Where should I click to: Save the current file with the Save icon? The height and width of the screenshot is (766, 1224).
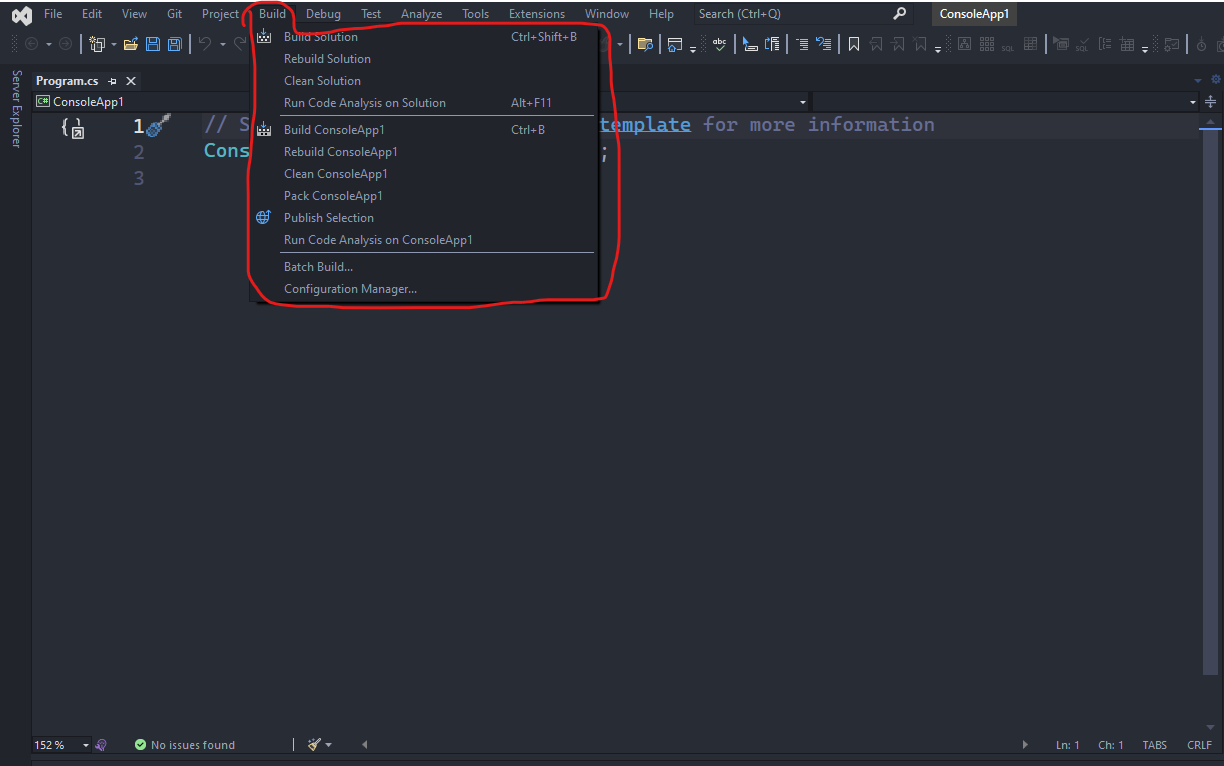pos(153,44)
